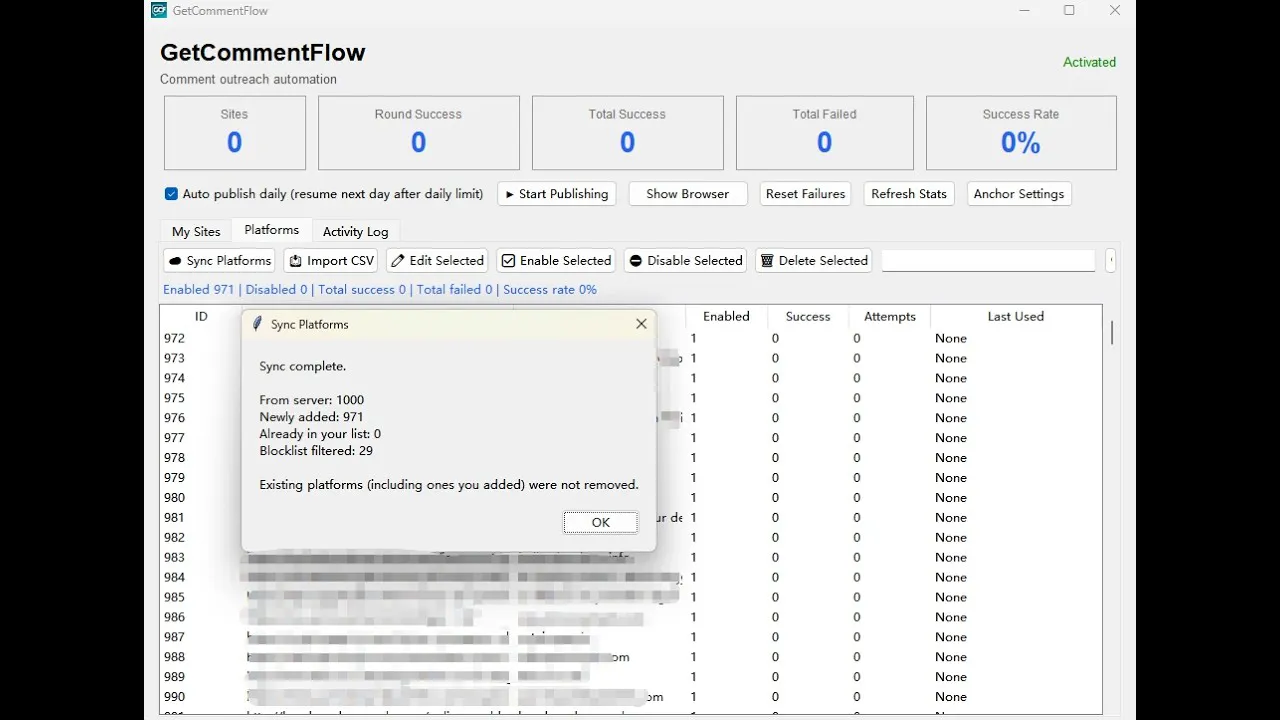Screen dimensions: 1280x720
Task: Click the 'Newly added: 971' line in dialog
Action: click(311, 417)
